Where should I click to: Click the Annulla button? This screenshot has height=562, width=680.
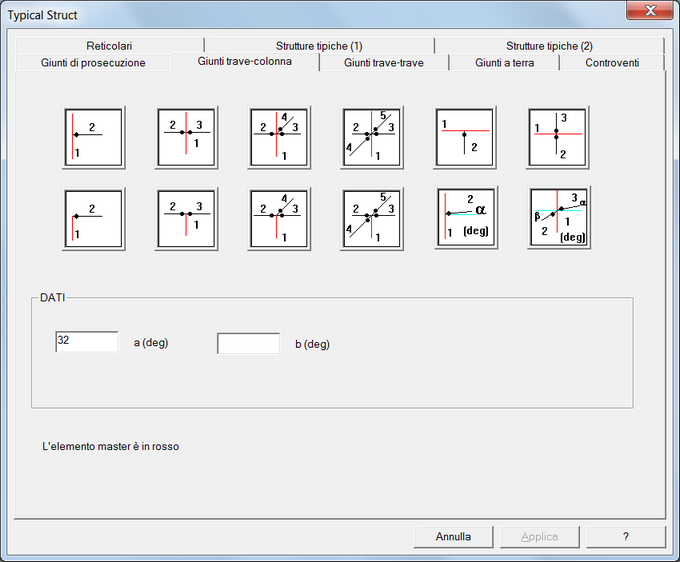[453, 537]
